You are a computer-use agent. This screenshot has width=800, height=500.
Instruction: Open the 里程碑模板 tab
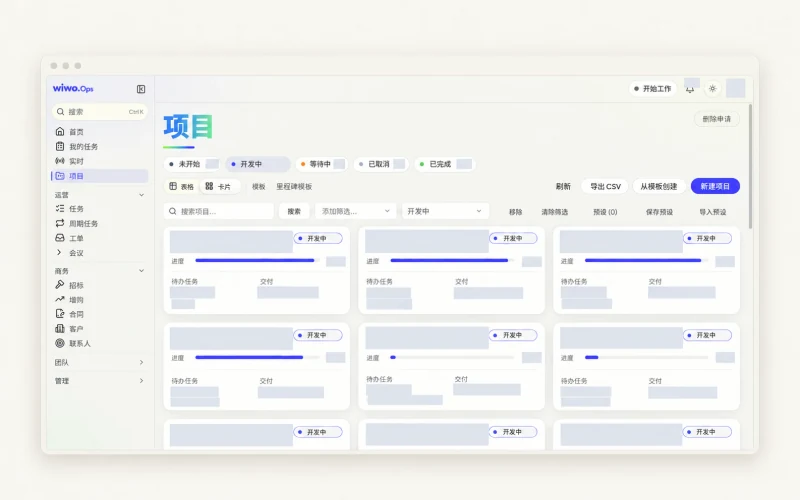(294, 187)
